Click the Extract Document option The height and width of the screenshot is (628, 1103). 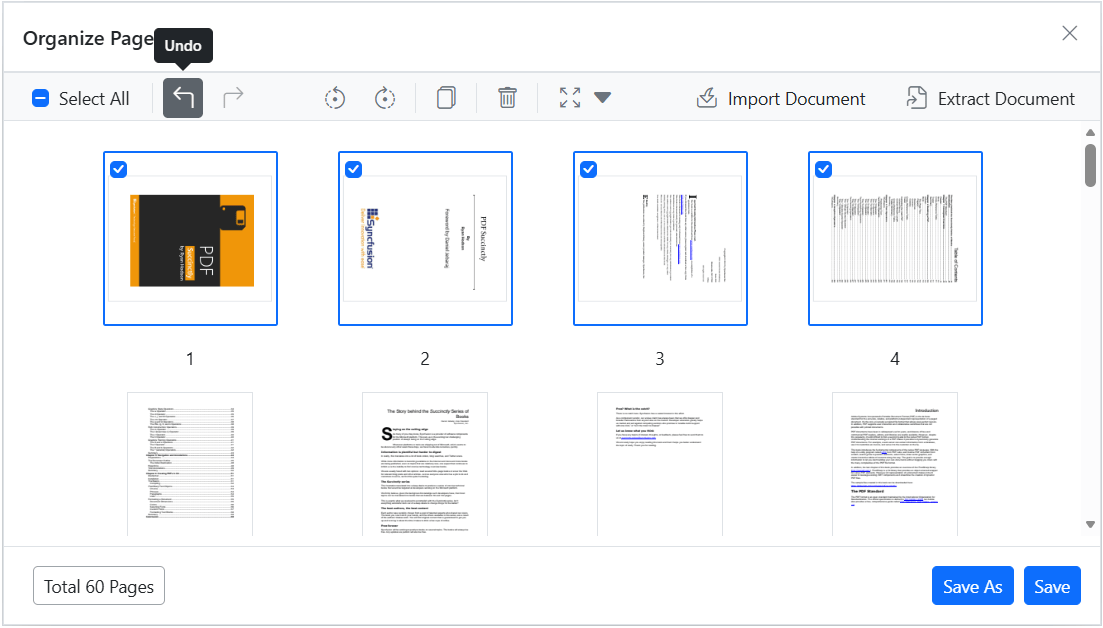990,98
